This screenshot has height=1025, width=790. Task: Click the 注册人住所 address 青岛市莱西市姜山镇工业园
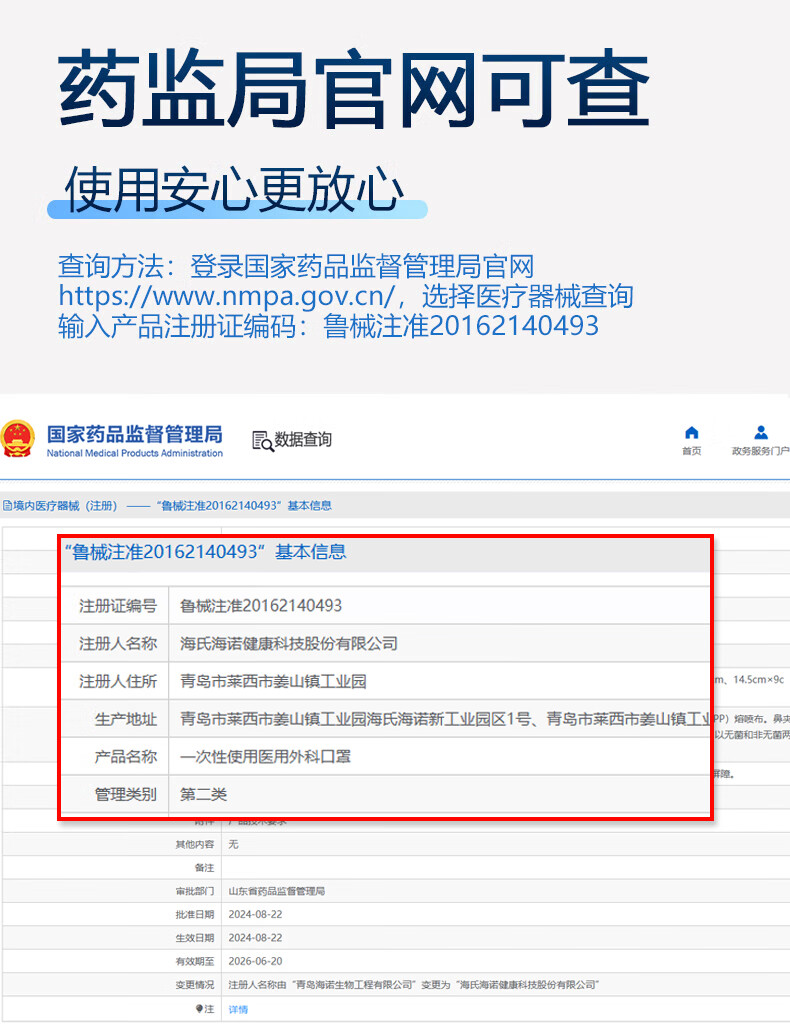tap(273, 681)
